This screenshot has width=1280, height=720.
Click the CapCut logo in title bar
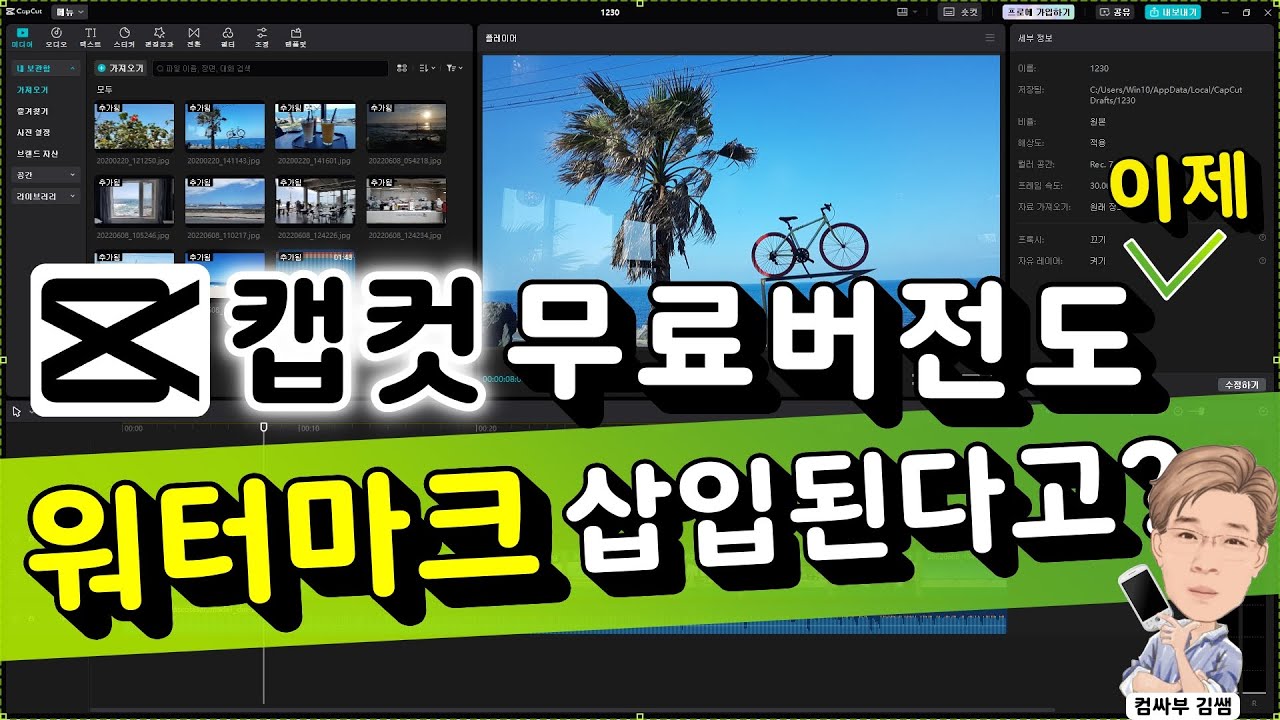coord(26,12)
